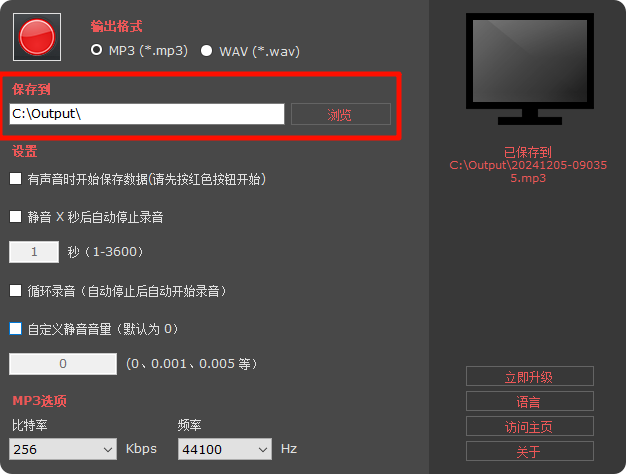This screenshot has height=474, width=626.
Task: Select WAV (*.wav) output format
Action: click(206, 51)
